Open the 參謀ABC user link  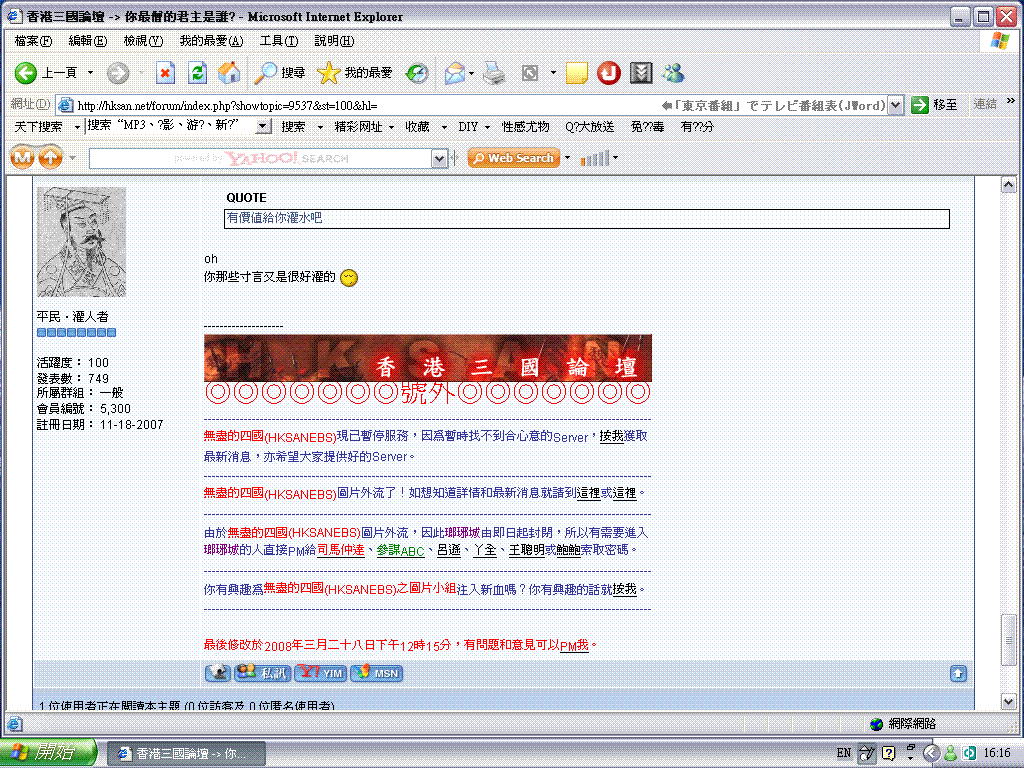pyautogui.click(x=400, y=551)
